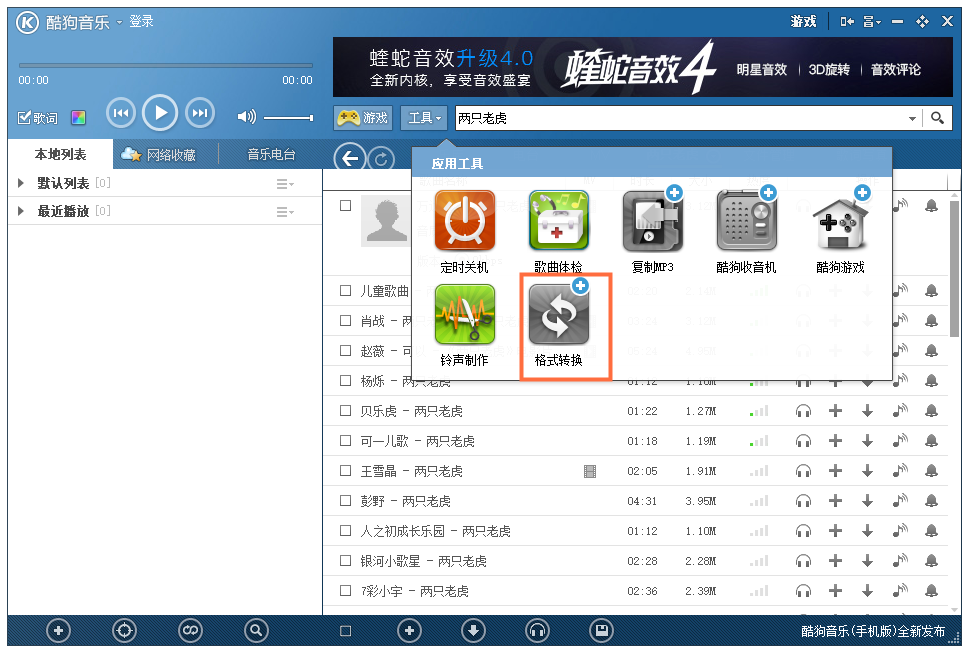
Task: Check the box for 贝乐虎 - 两只老虎
Action: pos(346,410)
